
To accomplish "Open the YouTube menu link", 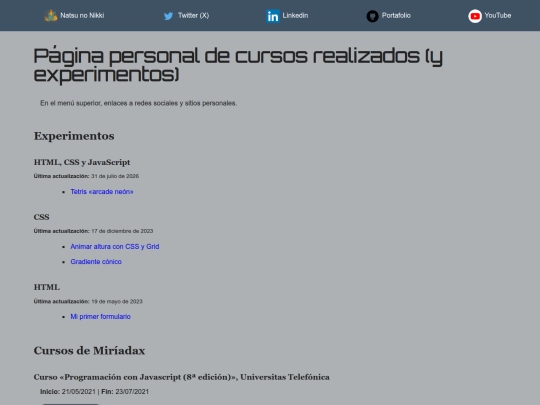I will 490,16.
